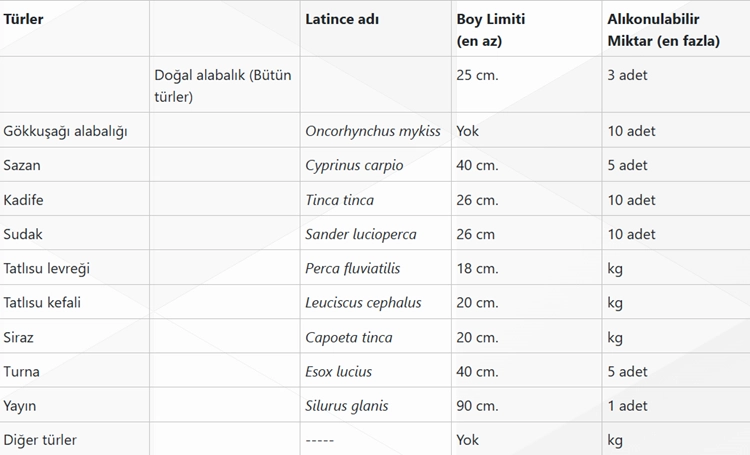This screenshot has height=455, width=750.
Task: Click the "Sazan" row label
Action: click(x=22, y=165)
